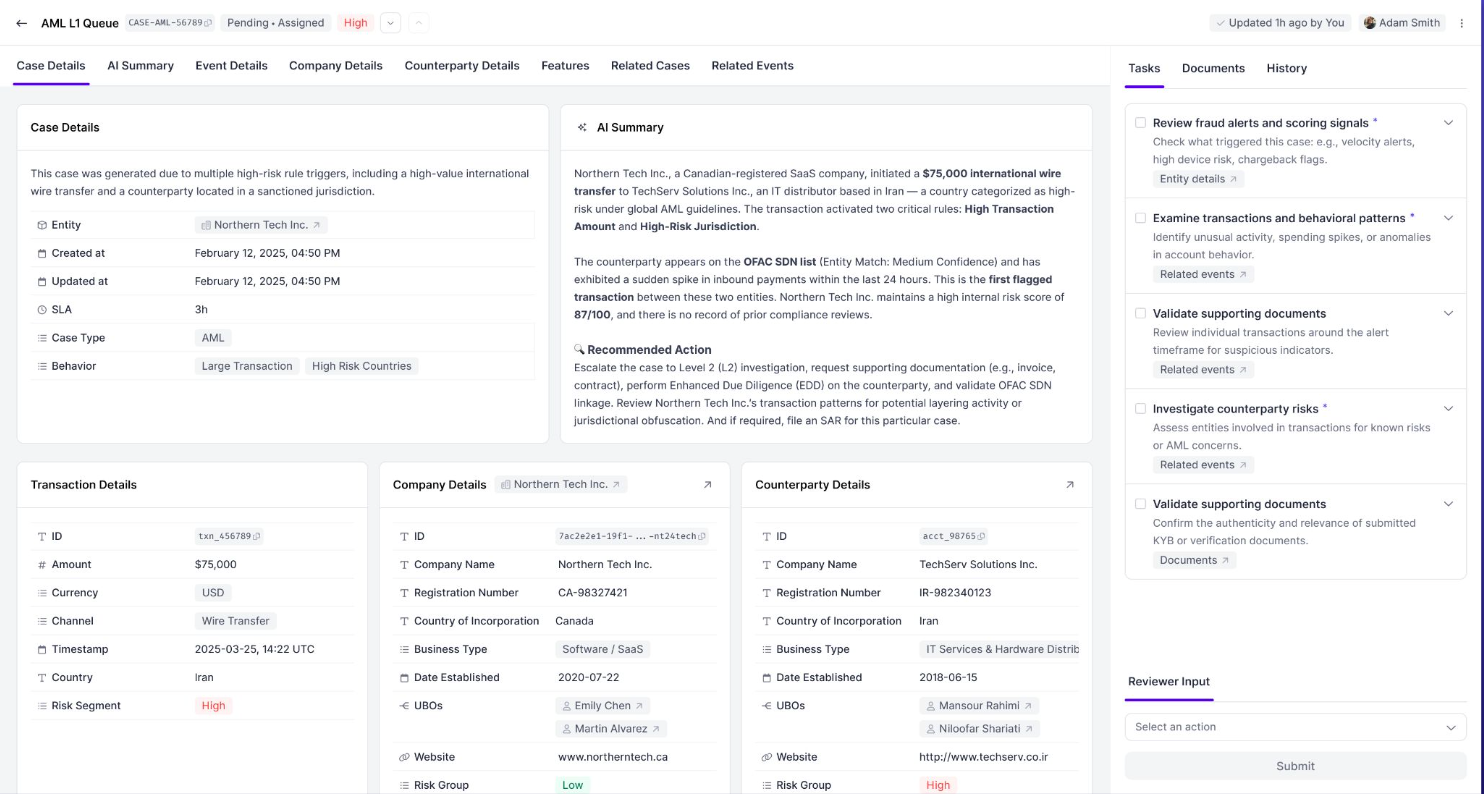Switch to the History panel tab
Viewport: 1484px width, 794px height.
tap(1286, 69)
